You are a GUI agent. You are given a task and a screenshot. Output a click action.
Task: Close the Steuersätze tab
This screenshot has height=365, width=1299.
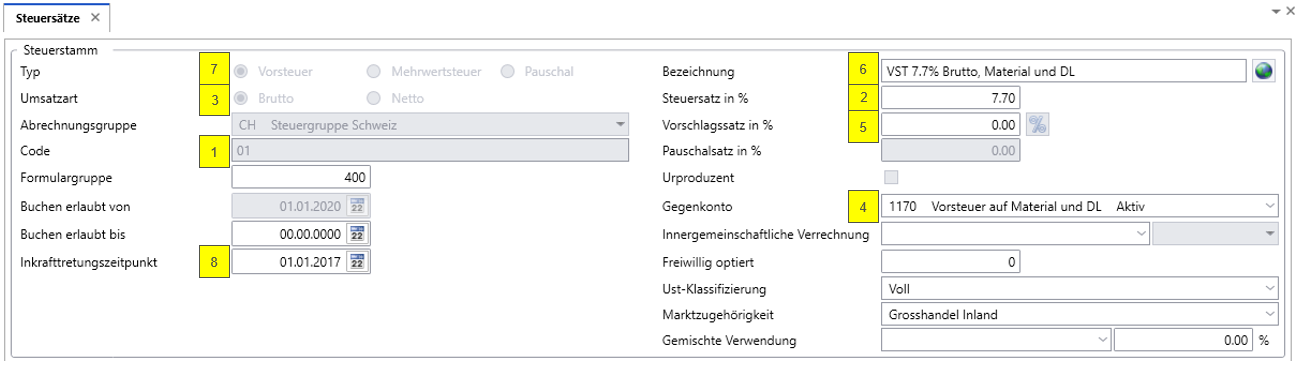[x=95, y=18]
